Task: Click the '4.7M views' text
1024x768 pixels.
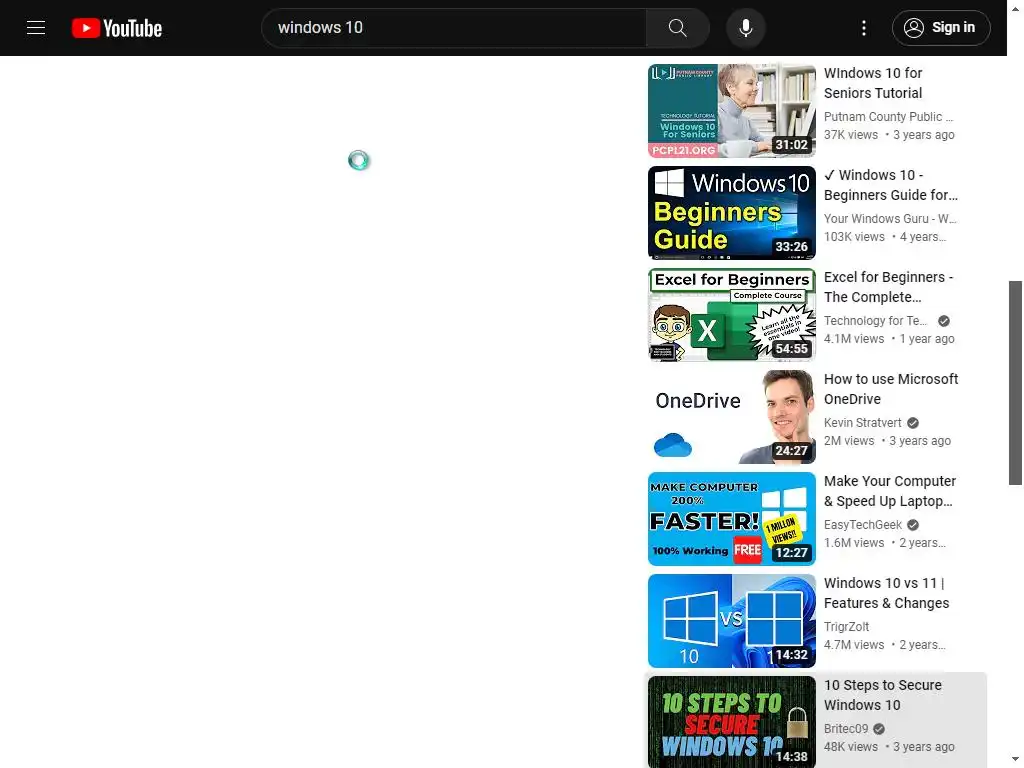Action: [x=854, y=644]
